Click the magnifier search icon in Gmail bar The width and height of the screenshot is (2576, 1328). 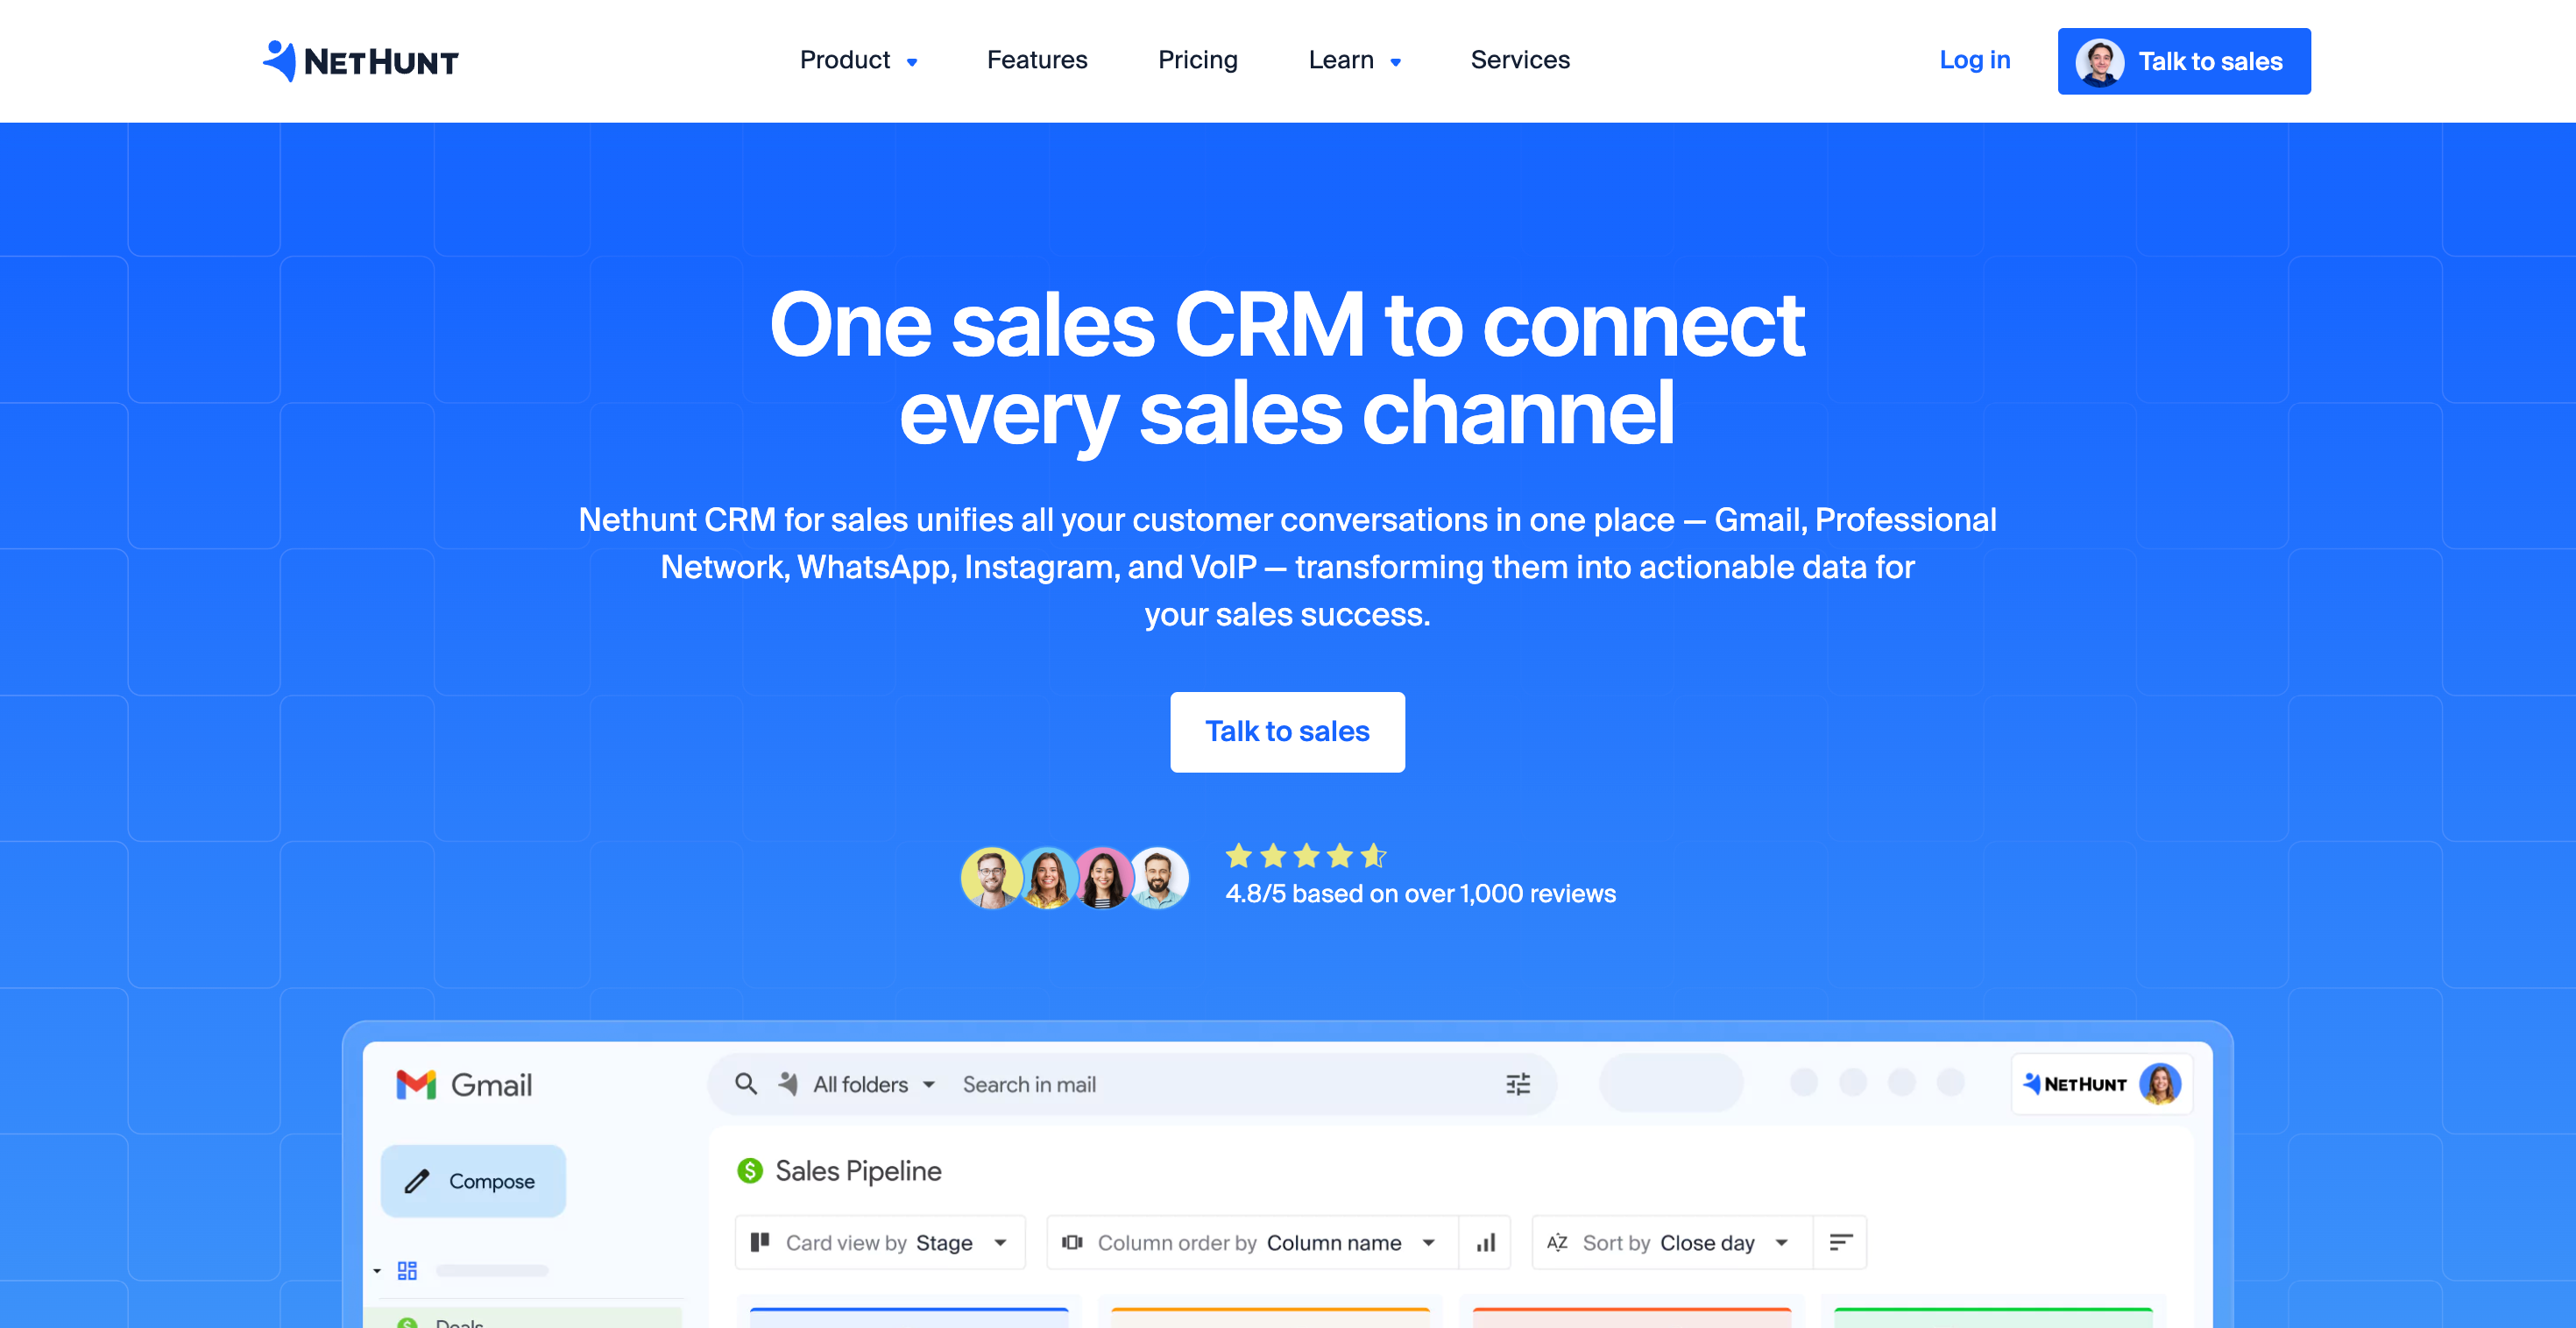[x=746, y=1084]
